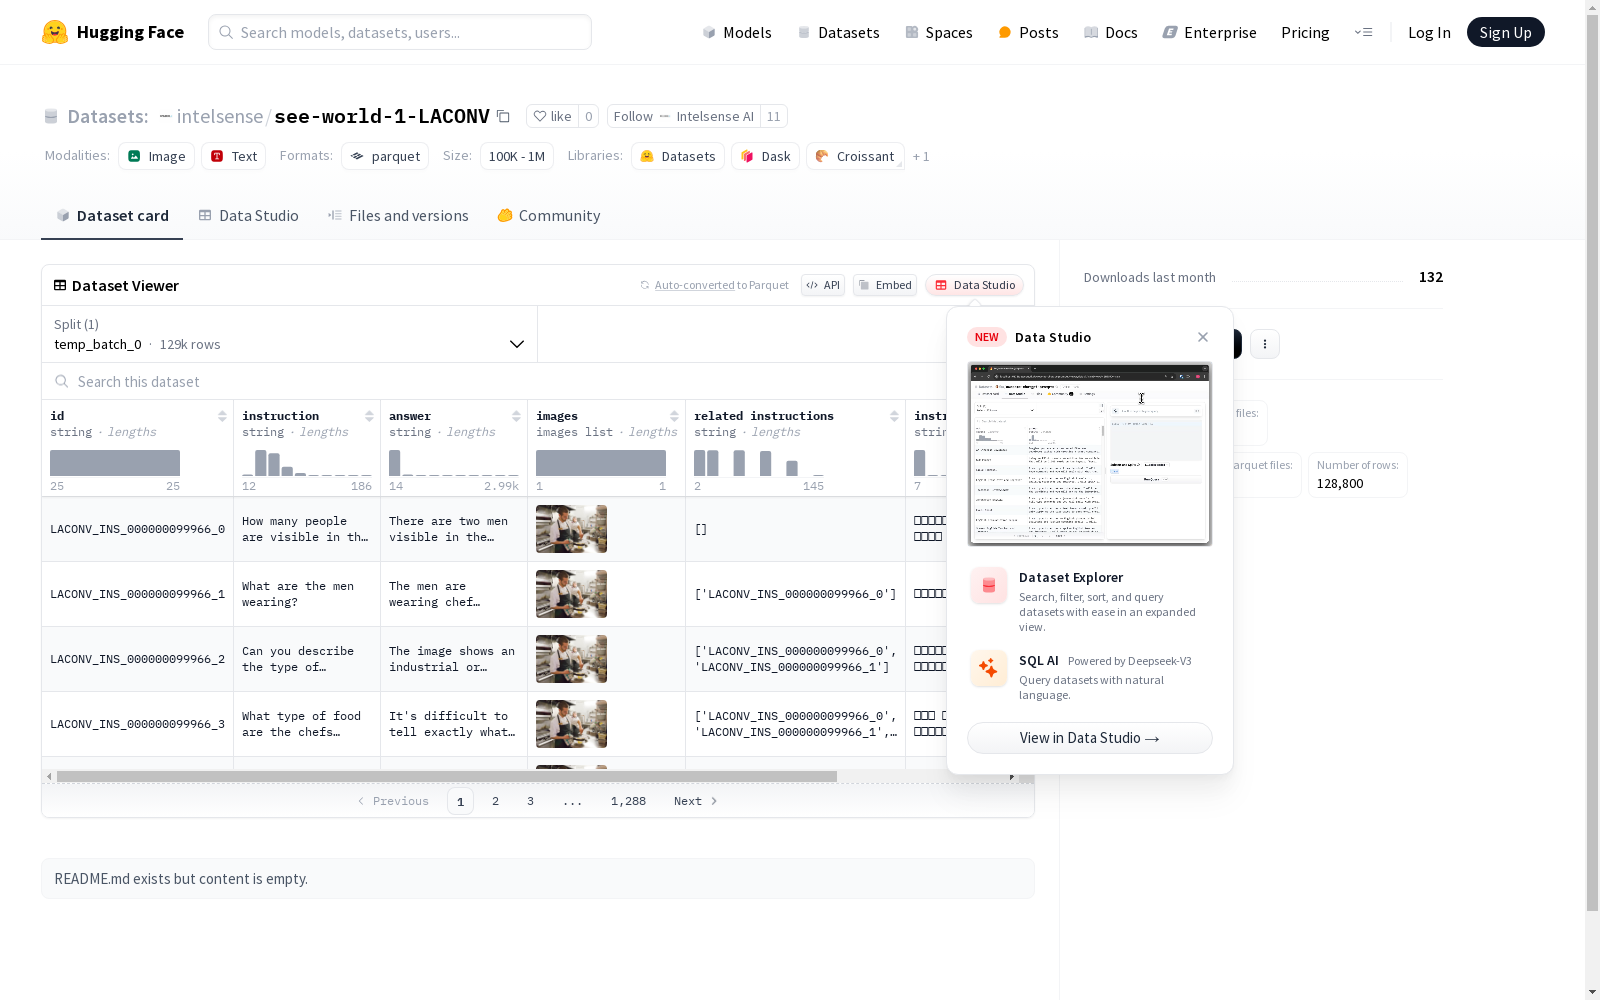Sort by the id column
Screen dimensions: 1600x1000
pyautogui.click(x=222, y=416)
